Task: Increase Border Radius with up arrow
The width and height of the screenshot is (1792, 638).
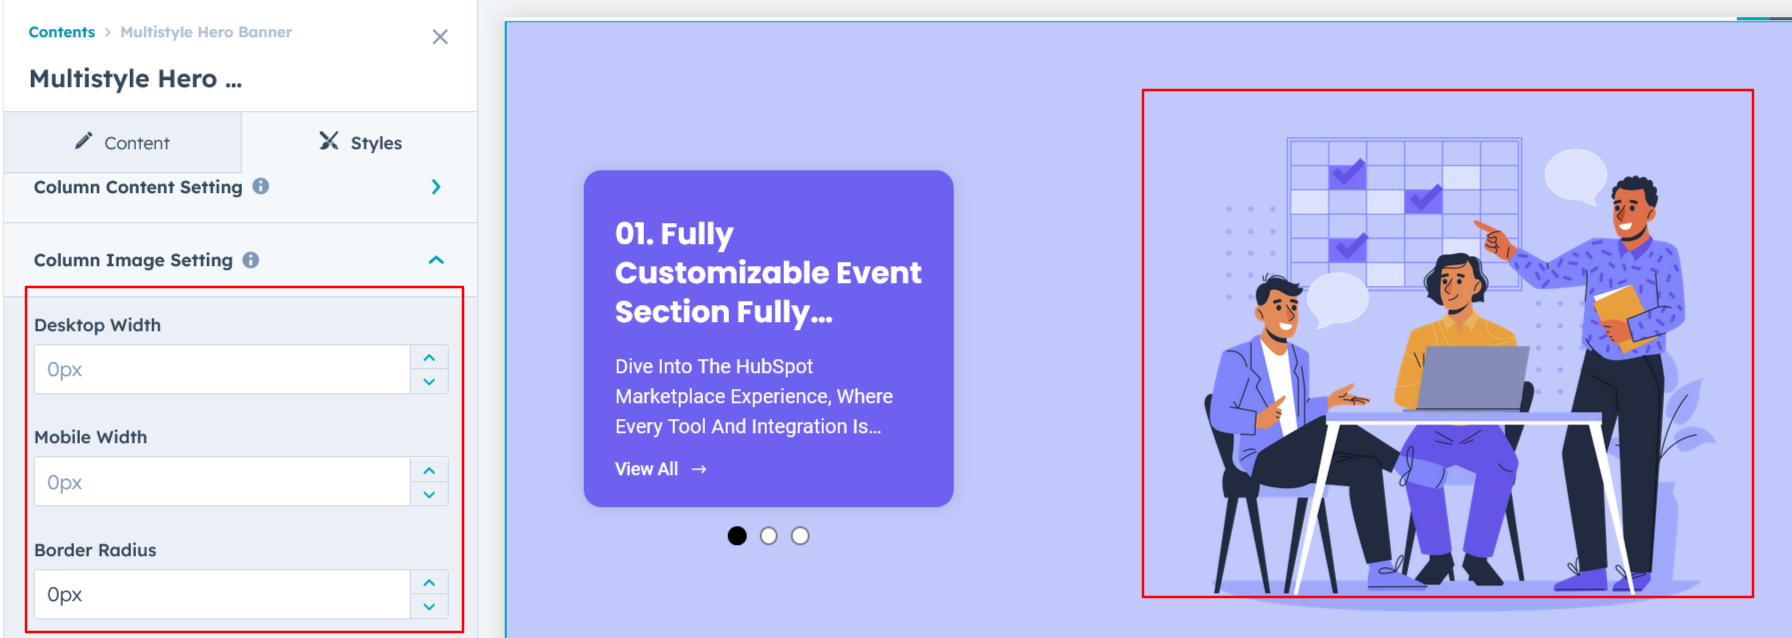Action: click(429, 583)
